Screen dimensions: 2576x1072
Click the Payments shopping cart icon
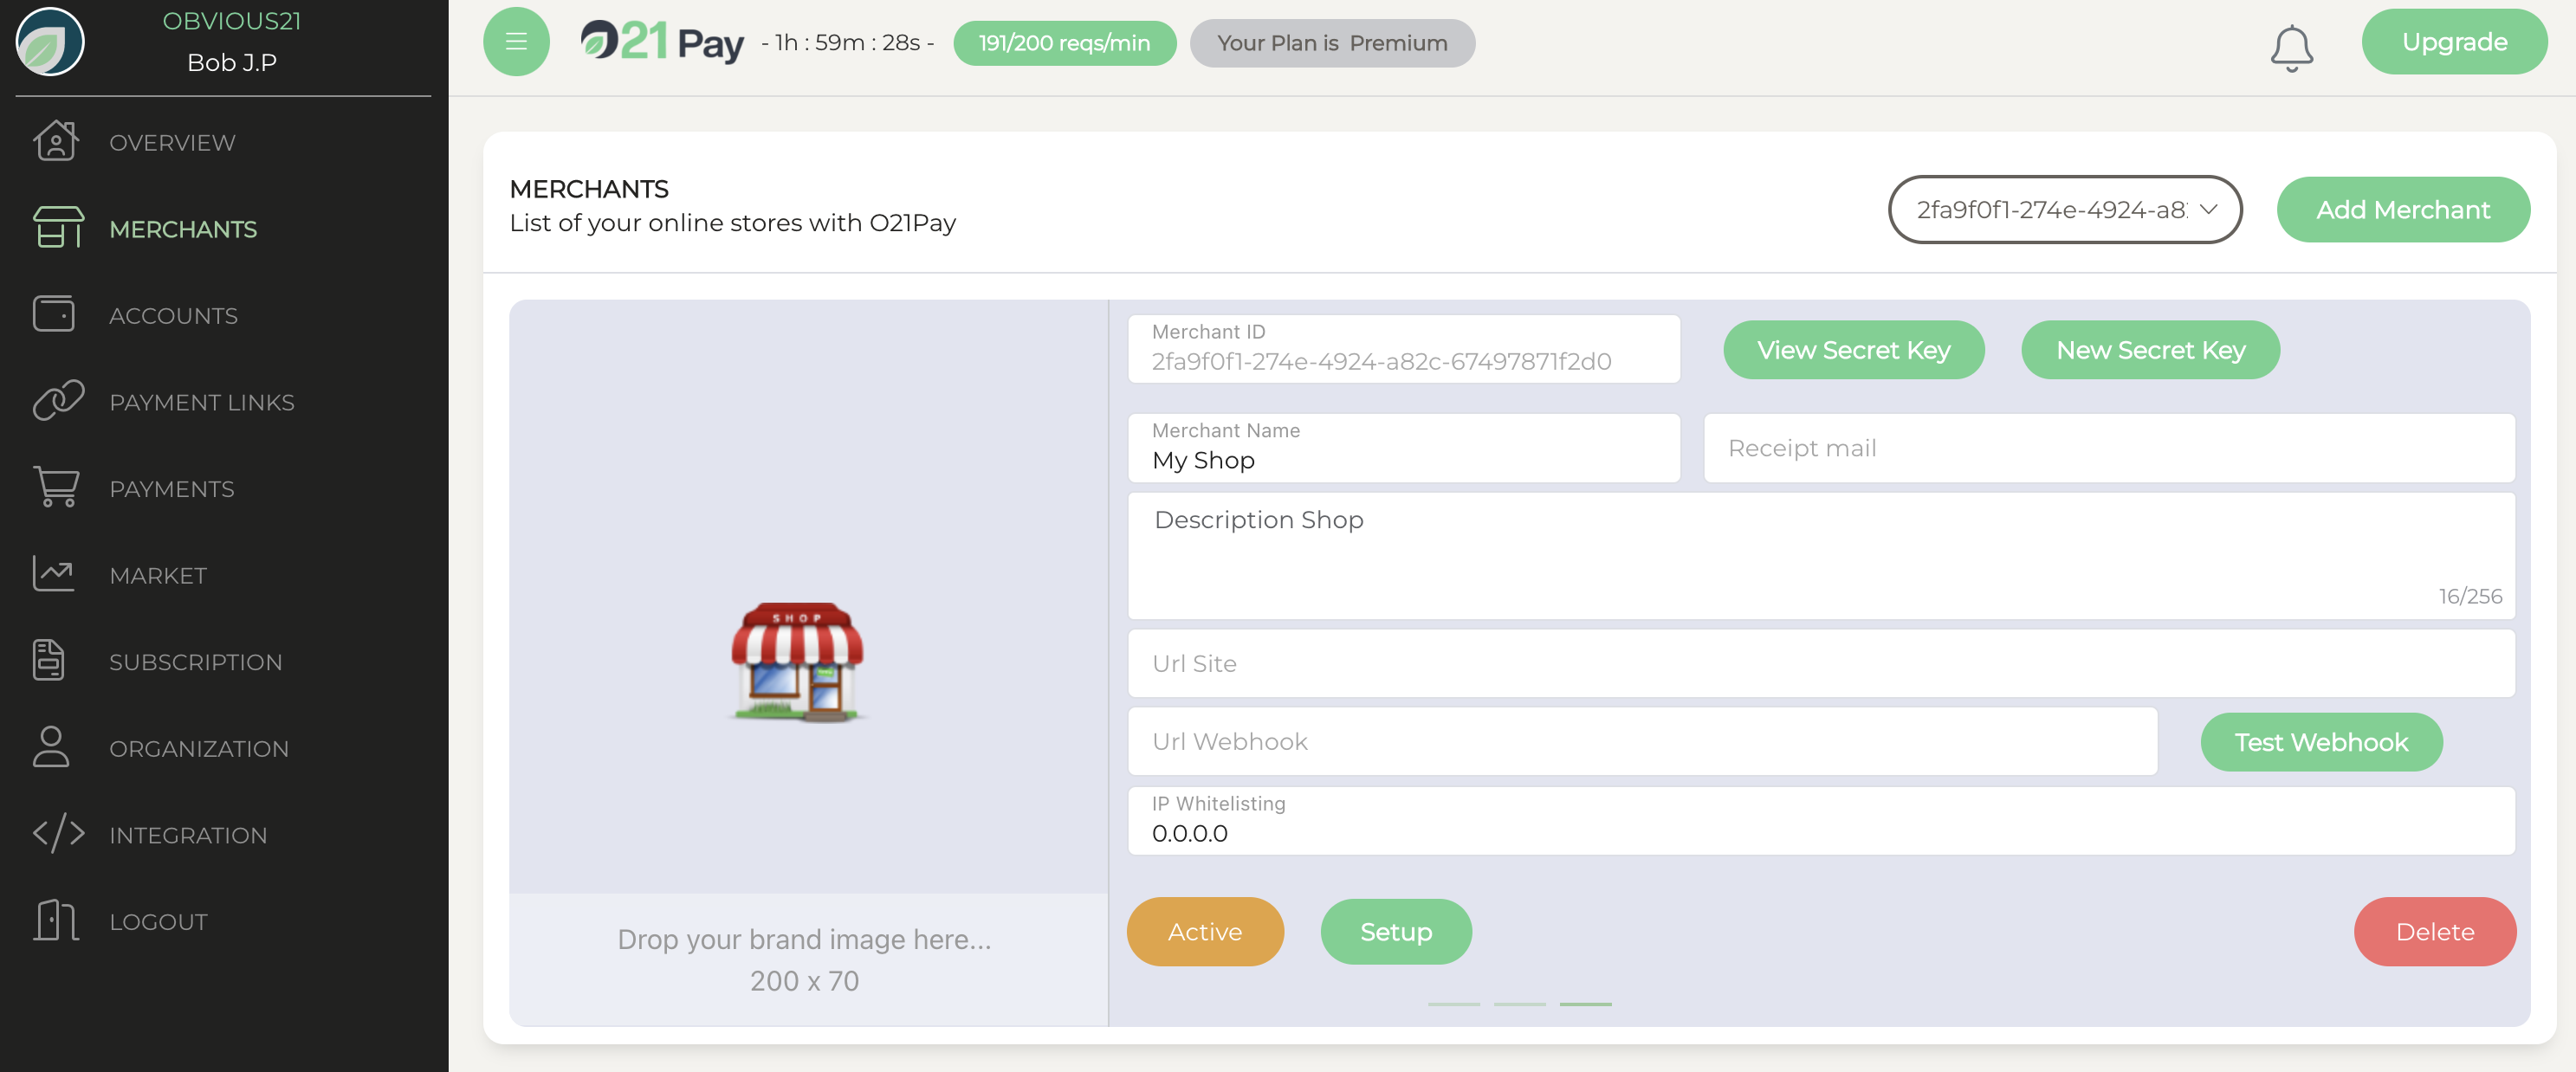[56, 488]
